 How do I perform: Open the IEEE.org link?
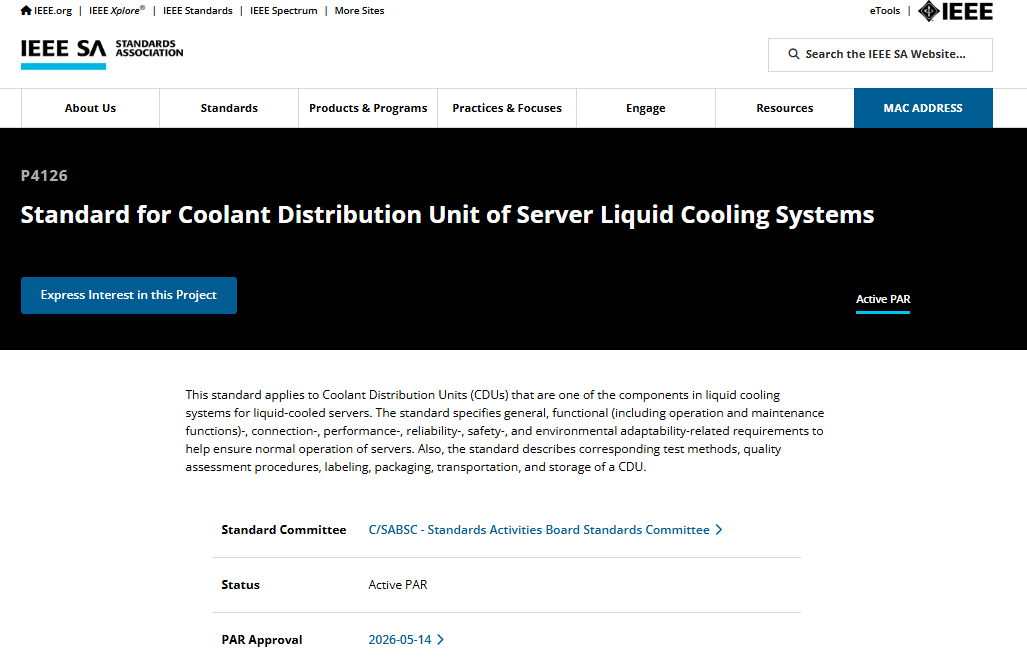coord(52,10)
